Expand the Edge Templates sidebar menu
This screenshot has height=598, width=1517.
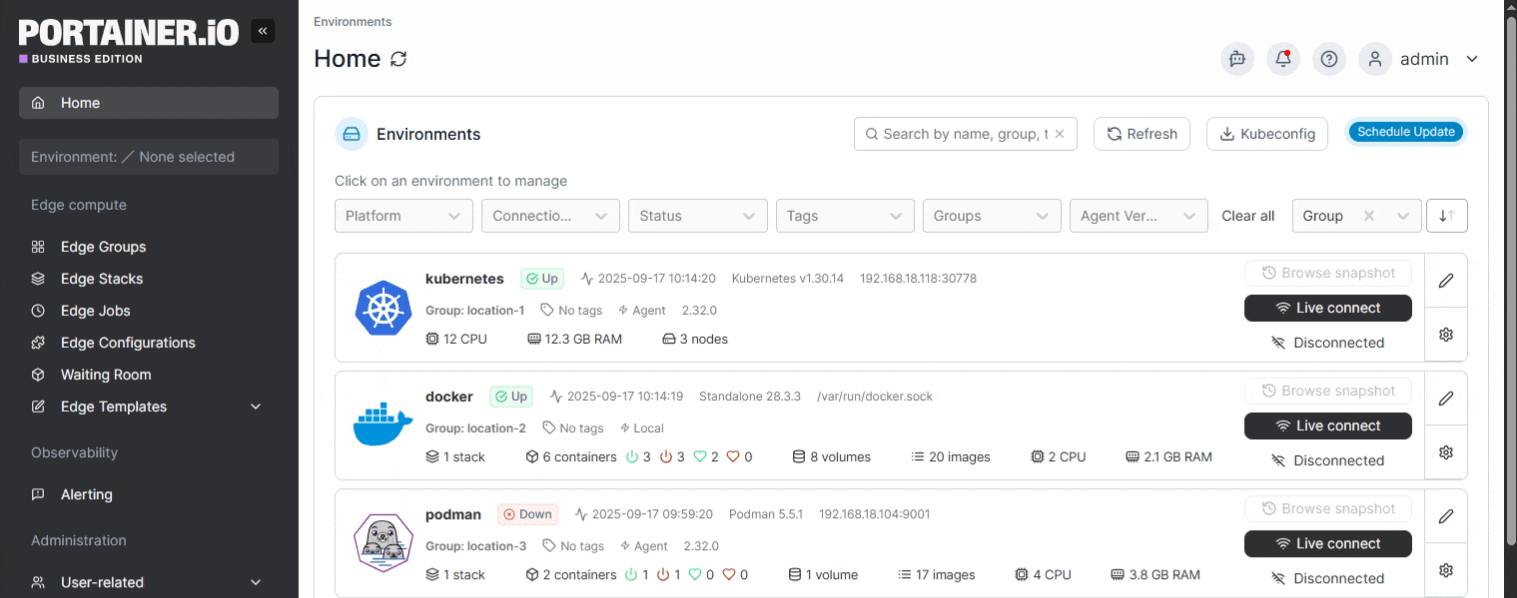click(x=255, y=407)
